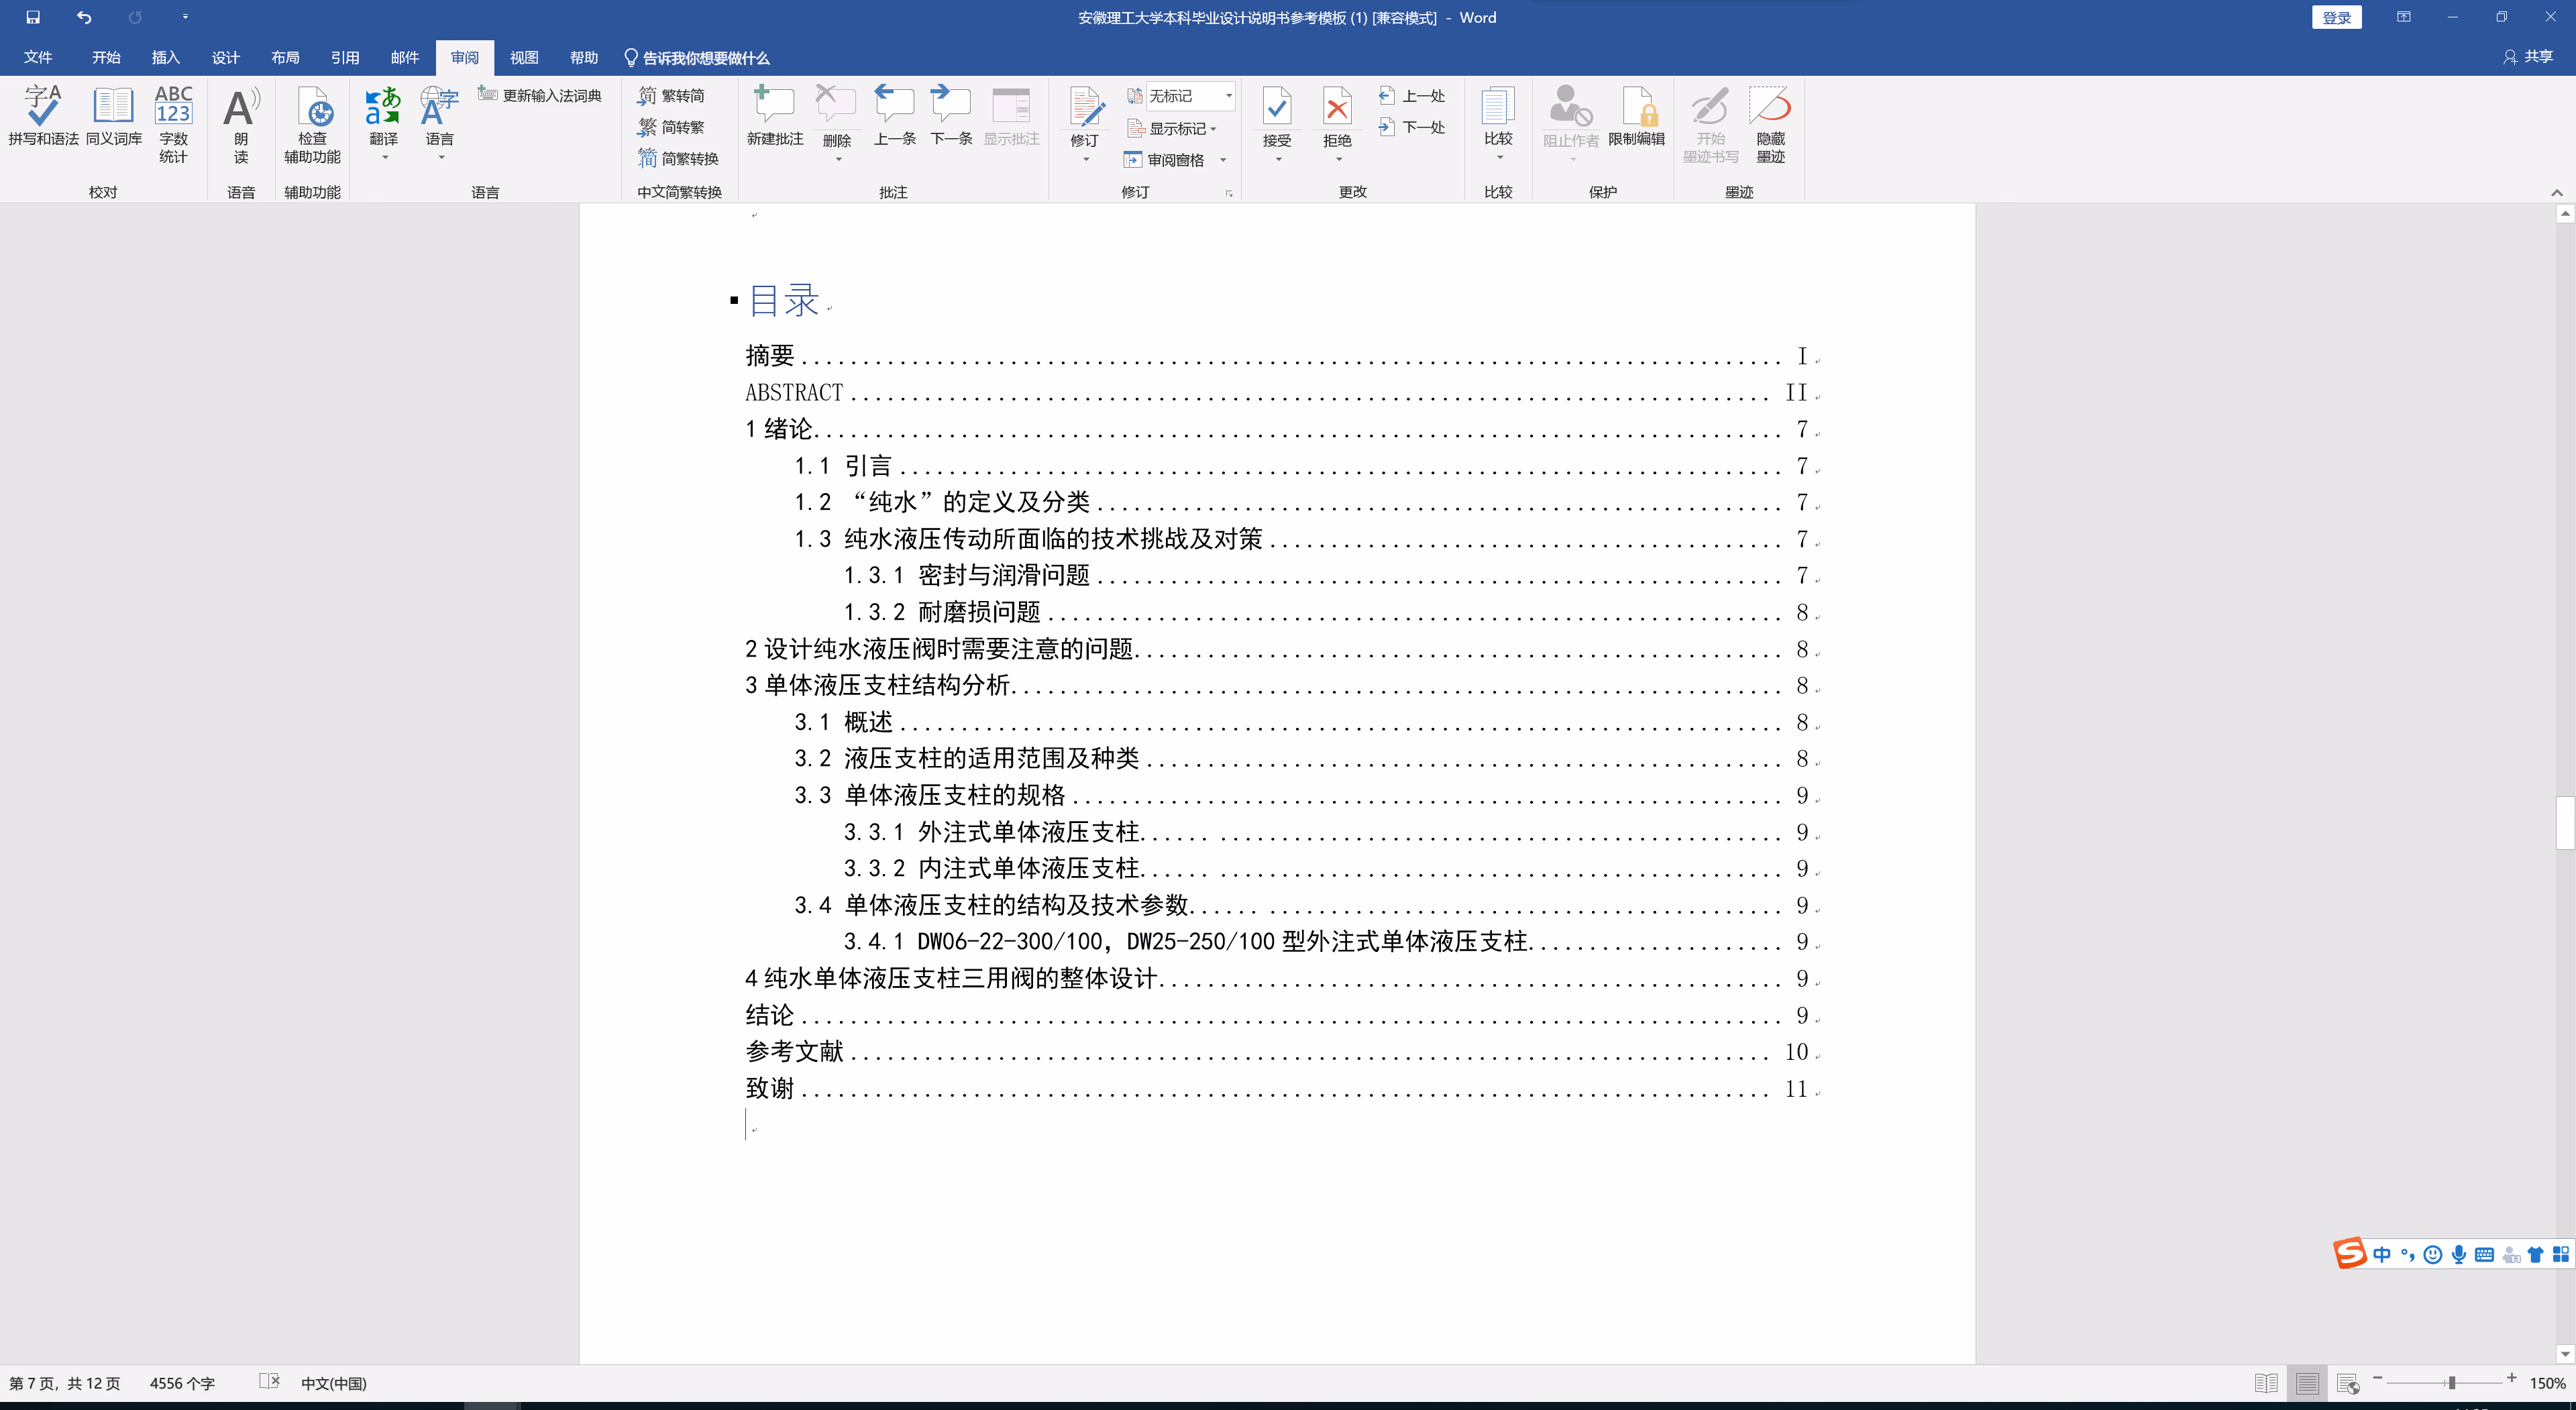Screen dimensions: 2576x1410
Task: Click the zoom slider handle
Action: tap(2451, 1383)
